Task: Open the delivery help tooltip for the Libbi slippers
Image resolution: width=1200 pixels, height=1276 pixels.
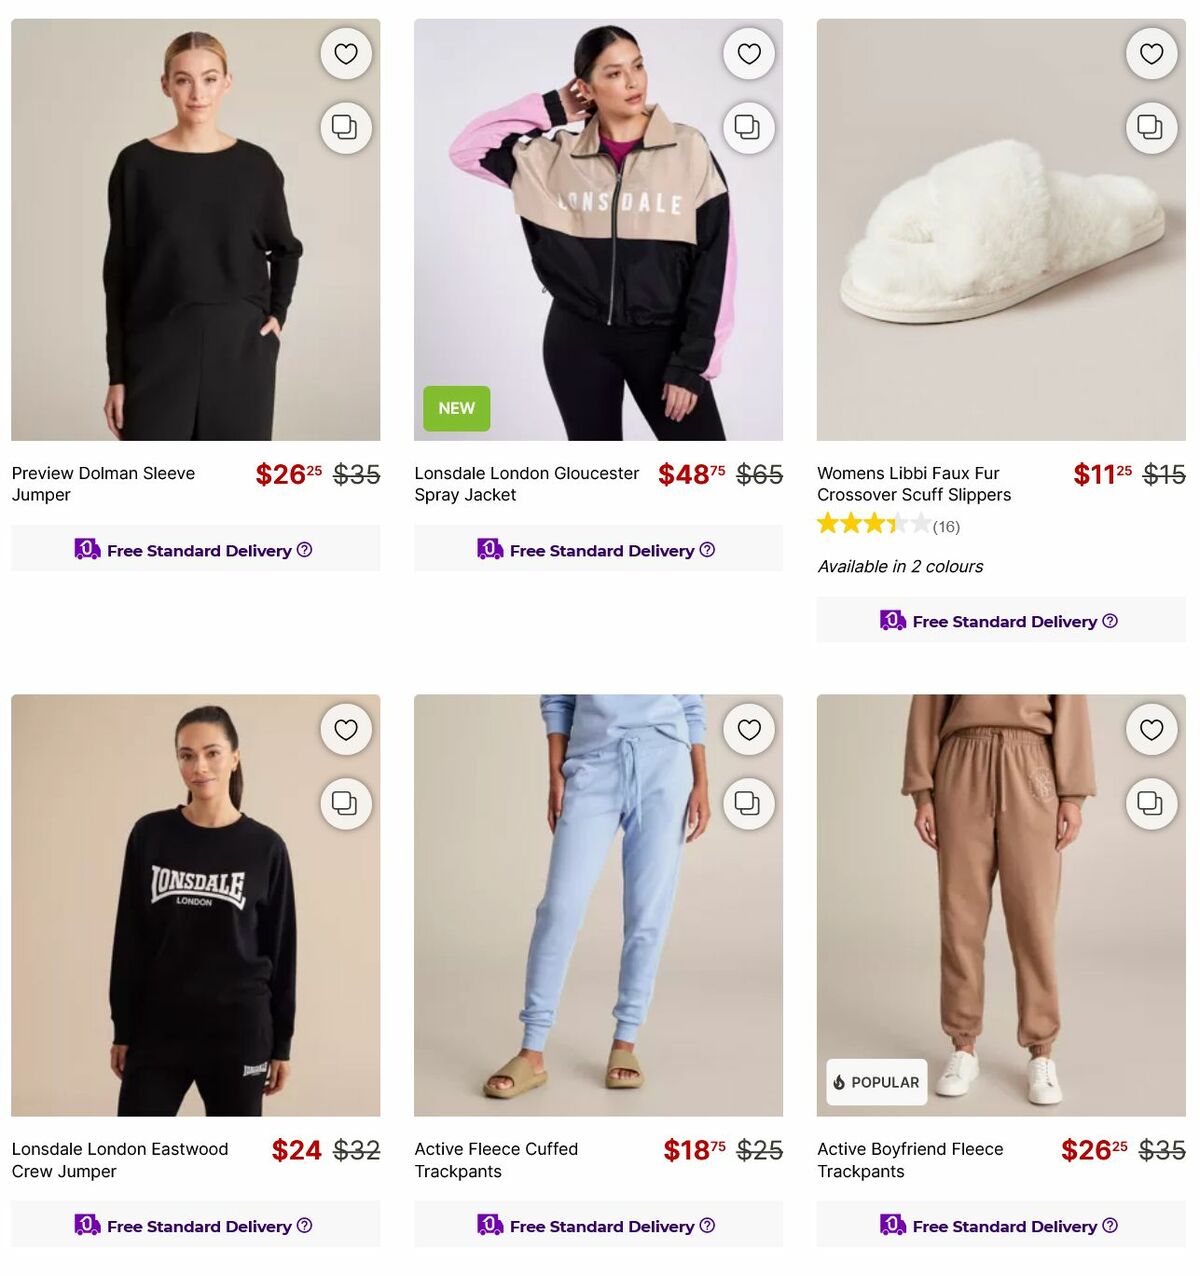Action: tap(1110, 621)
